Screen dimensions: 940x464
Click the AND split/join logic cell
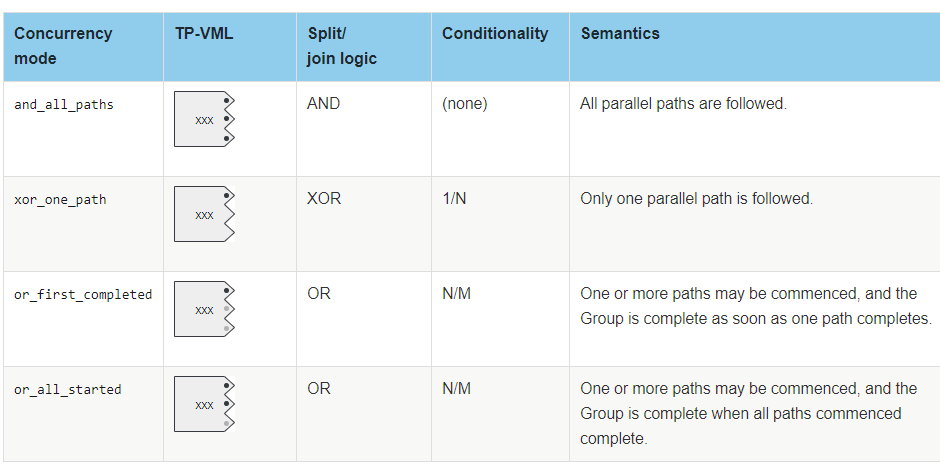[x=324, y=104]
